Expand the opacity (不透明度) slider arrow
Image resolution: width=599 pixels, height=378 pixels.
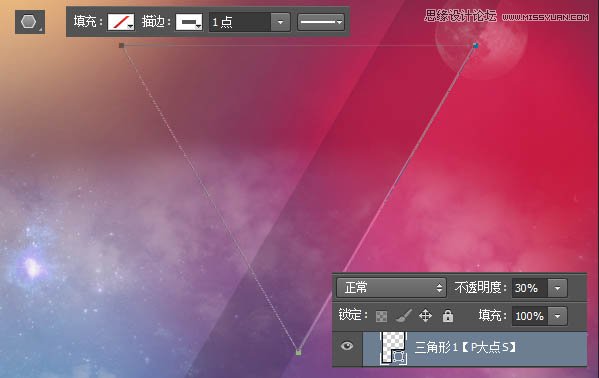557,288
